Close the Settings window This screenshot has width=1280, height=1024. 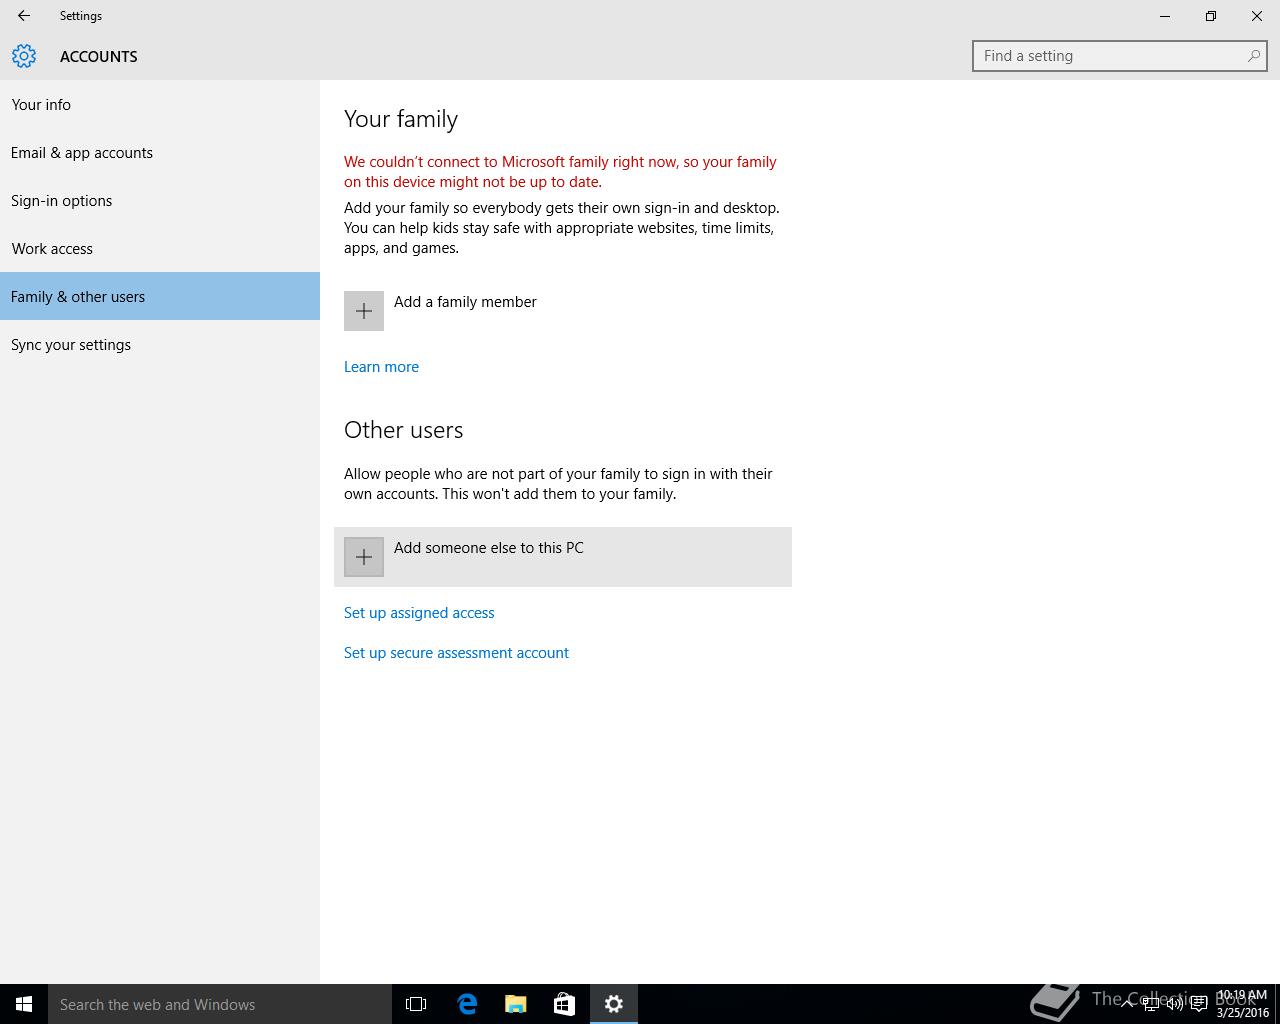point(1257,16)
